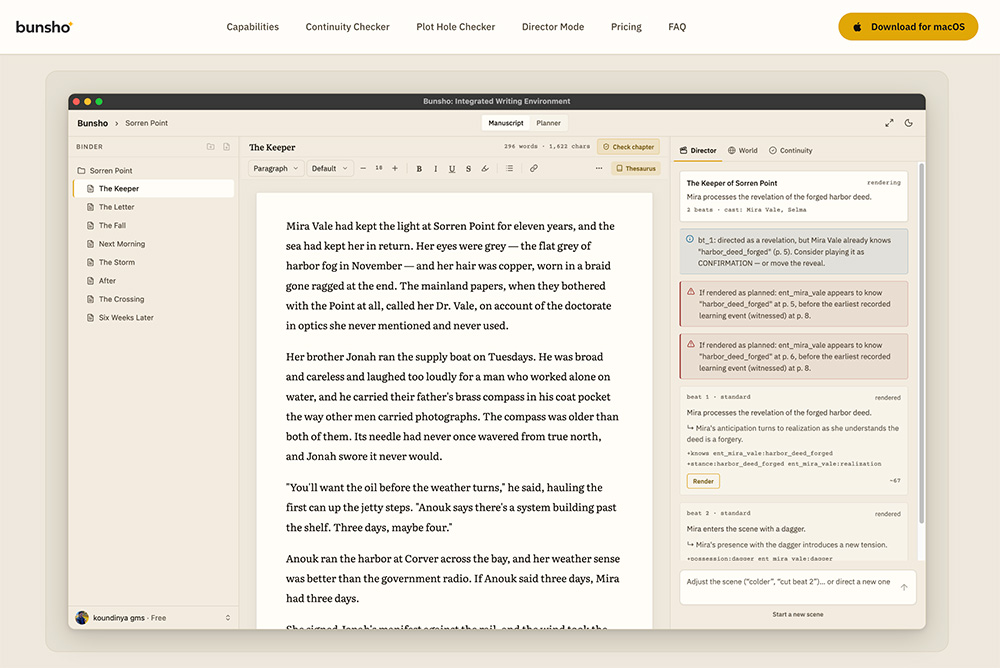Click Sorren Point in the breadcrumb
The height and width of the screenshot is (668, 1000).
tap(146, 123)
